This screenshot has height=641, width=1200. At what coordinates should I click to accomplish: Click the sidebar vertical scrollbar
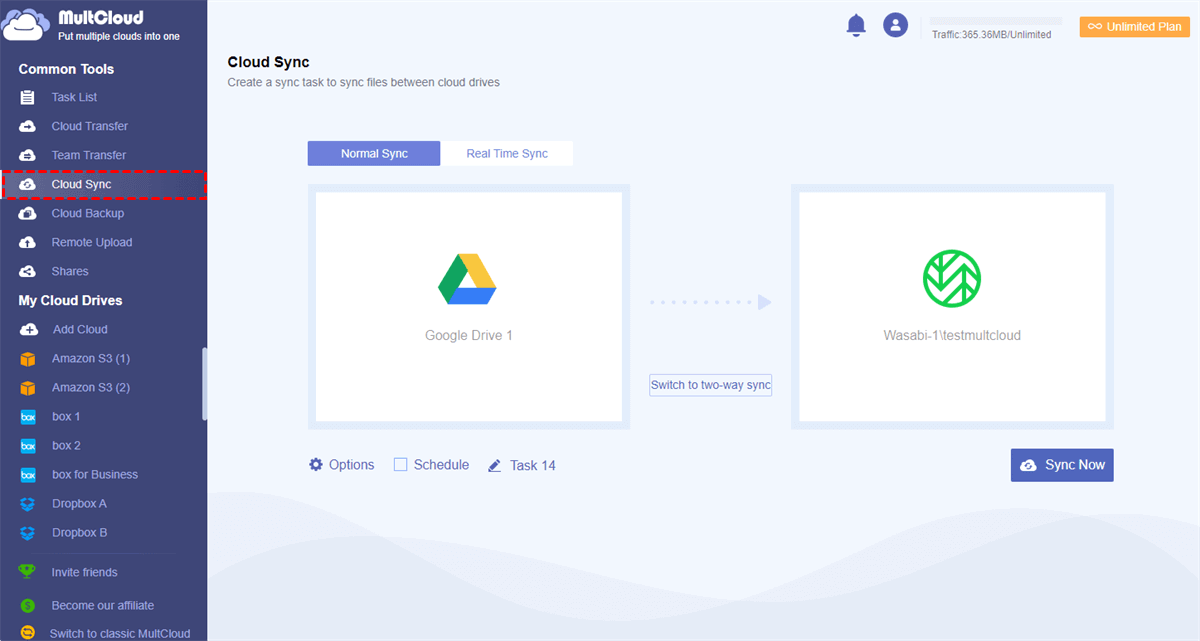point(204,383)
